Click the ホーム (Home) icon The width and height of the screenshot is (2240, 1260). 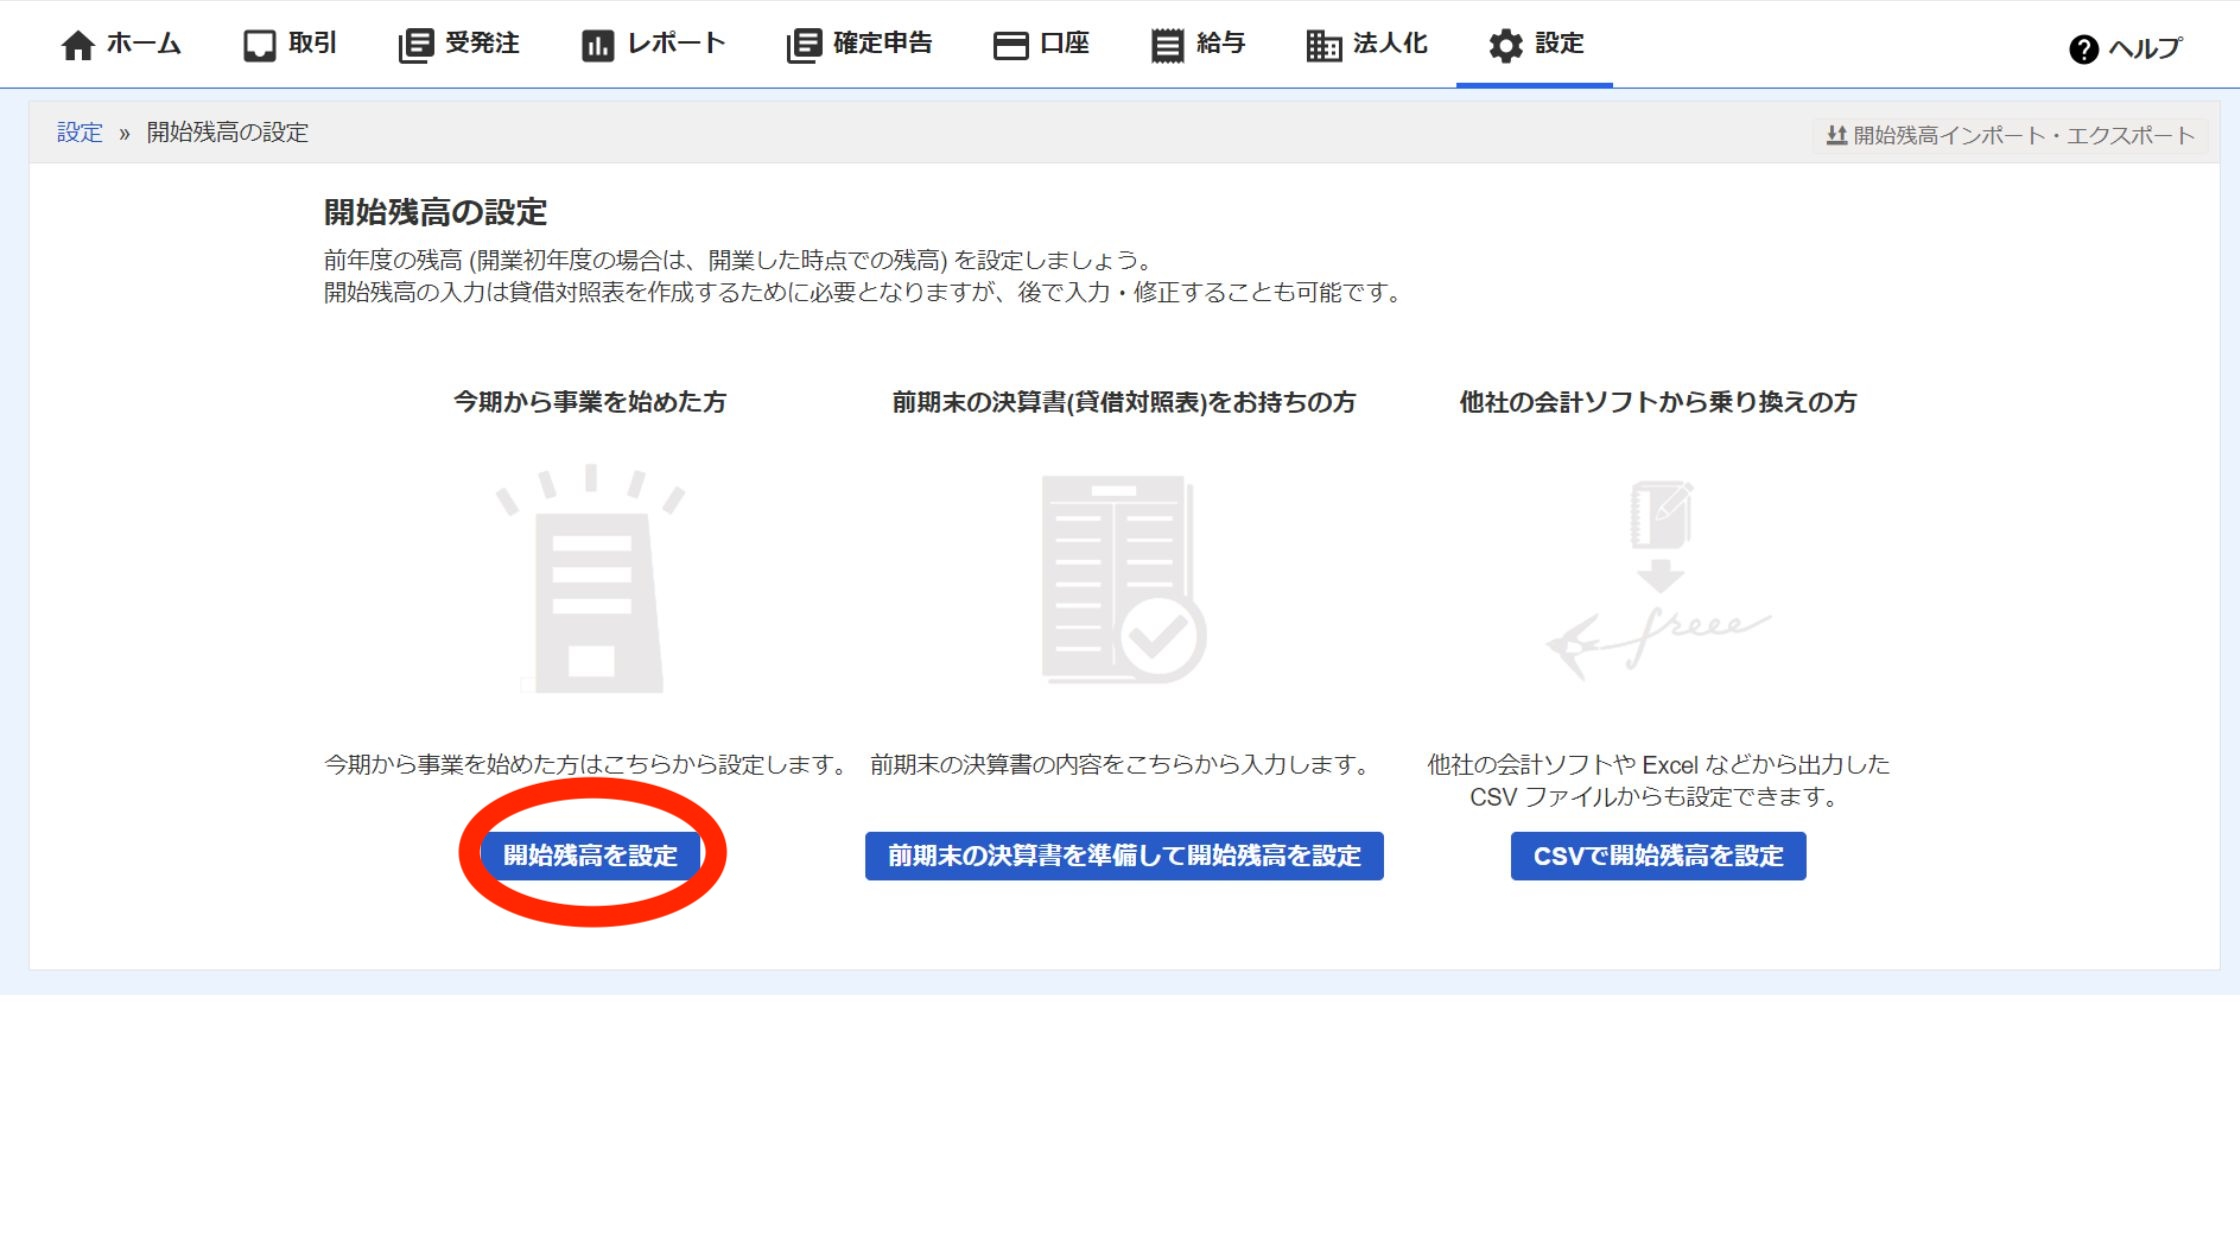tap(78, 44)
